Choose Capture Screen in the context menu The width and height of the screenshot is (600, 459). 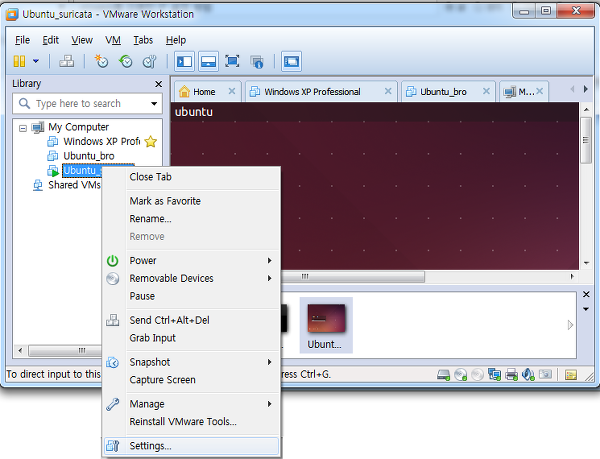[191, 380]
